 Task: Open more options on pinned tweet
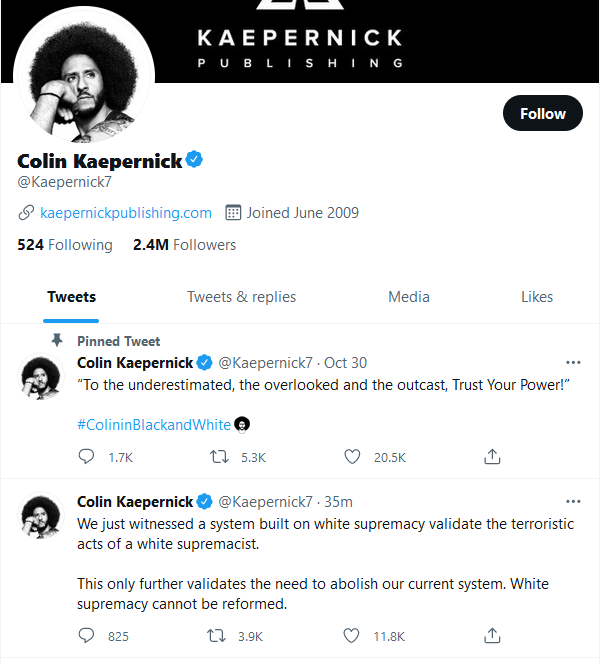[573, 362]
